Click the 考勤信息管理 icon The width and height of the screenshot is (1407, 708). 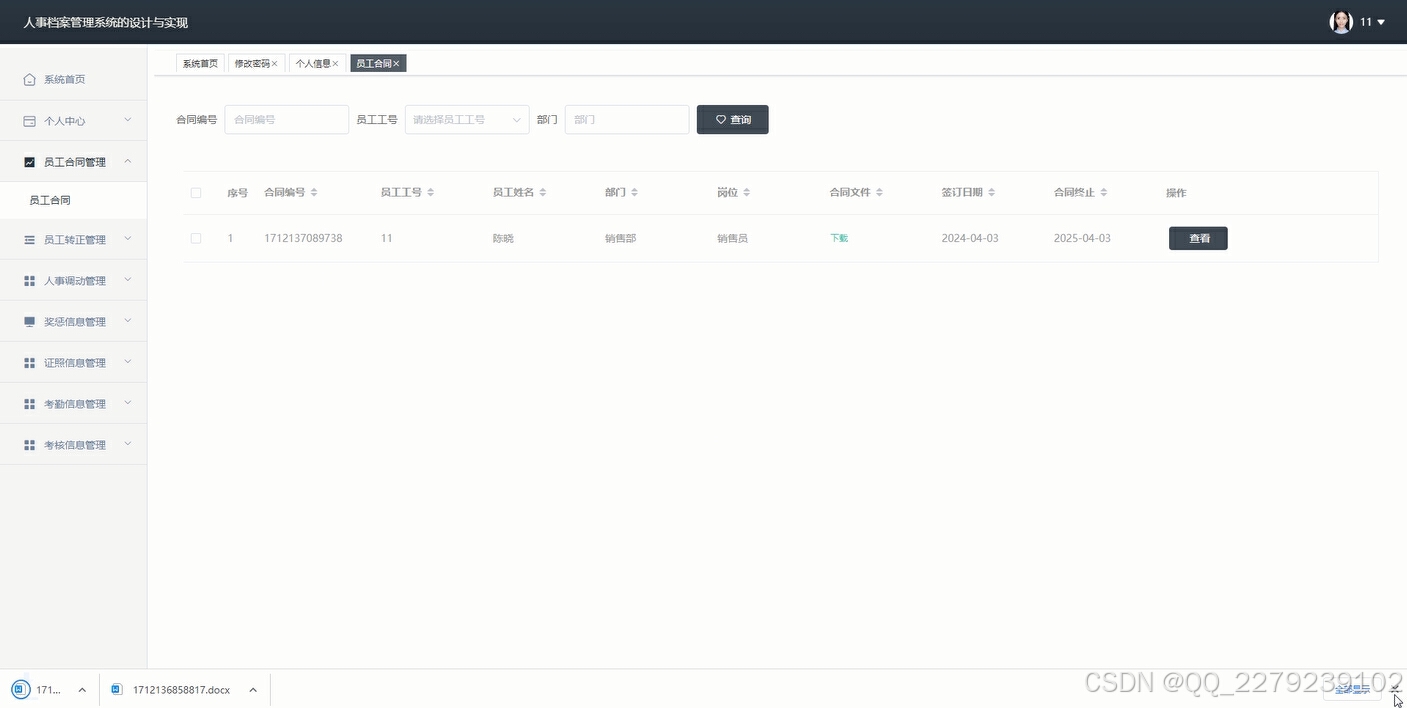(x=29, y=403)
